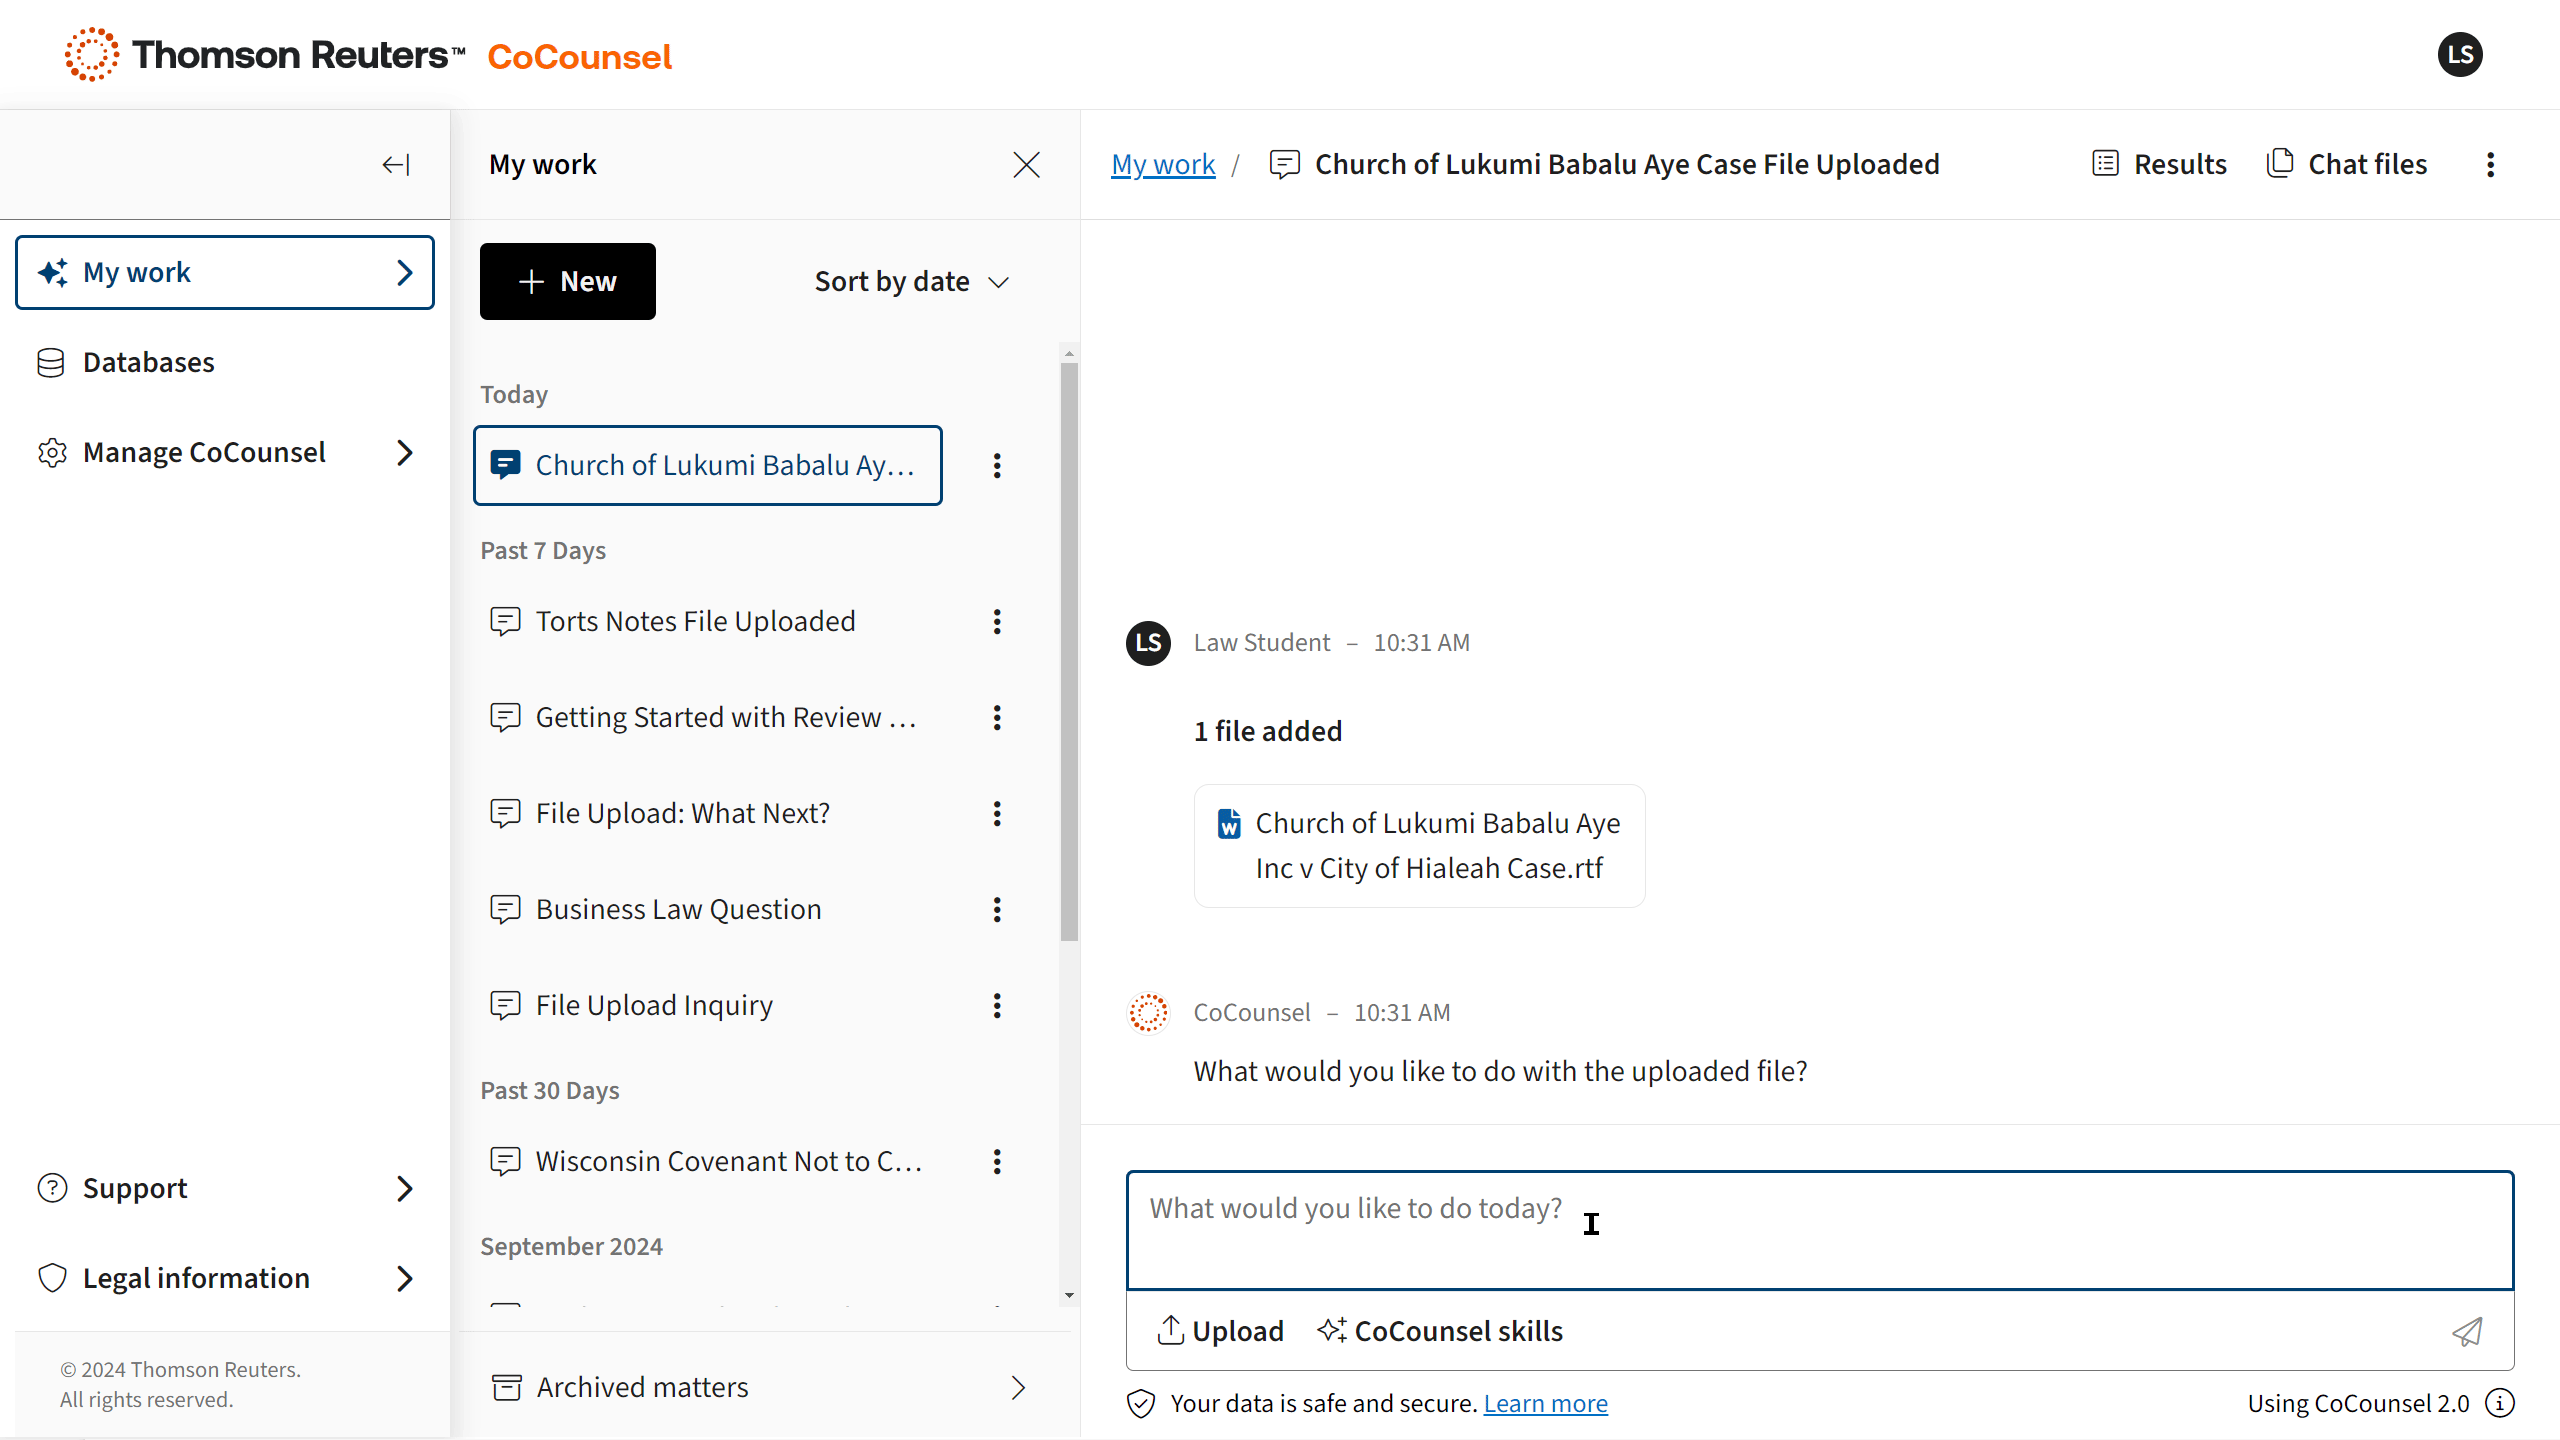Open the File Upload Inquiry chat
This screenshot has height=1440, width=2560.
tap(654, 1005)
